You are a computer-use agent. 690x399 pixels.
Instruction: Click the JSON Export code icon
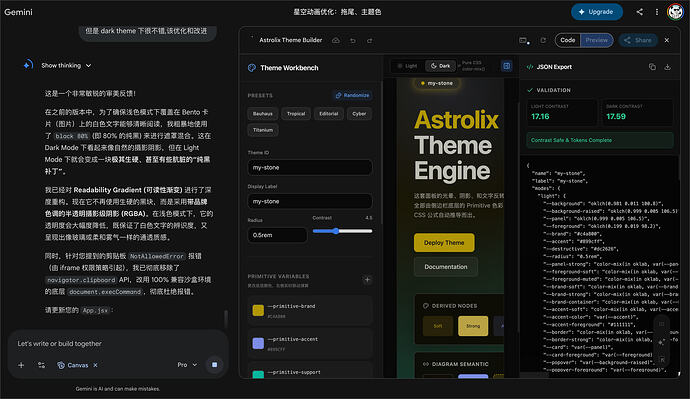530,67
